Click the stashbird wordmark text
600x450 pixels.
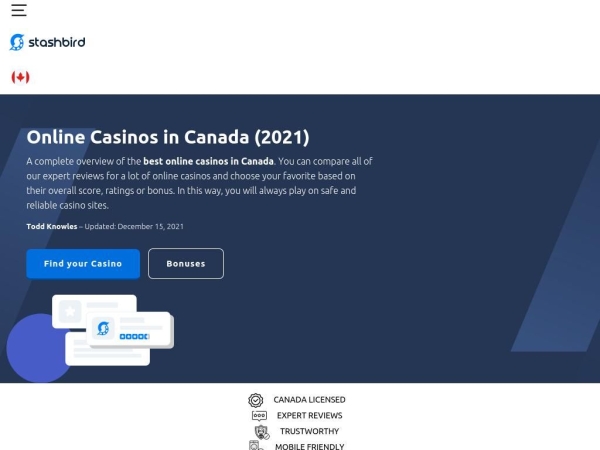pyautogui.click(x=57, y=42)
